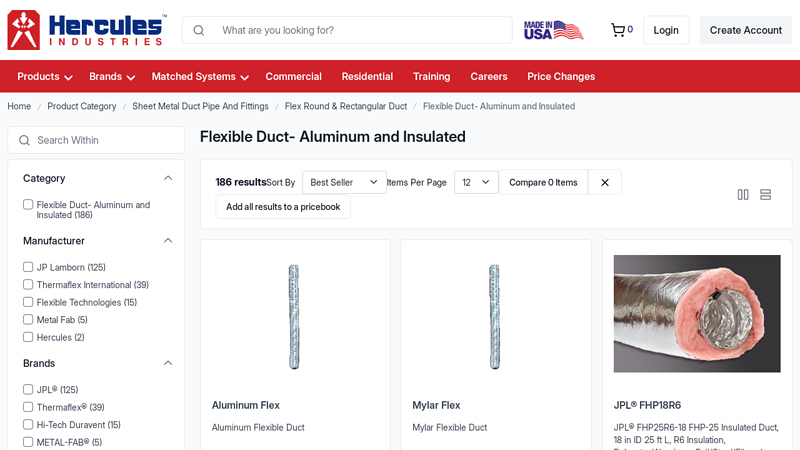800x450 pixels.
Task: Go to Sheet Metal Duct Pipe And Fittings breadcrumb
Action: (x=201, y=106)
